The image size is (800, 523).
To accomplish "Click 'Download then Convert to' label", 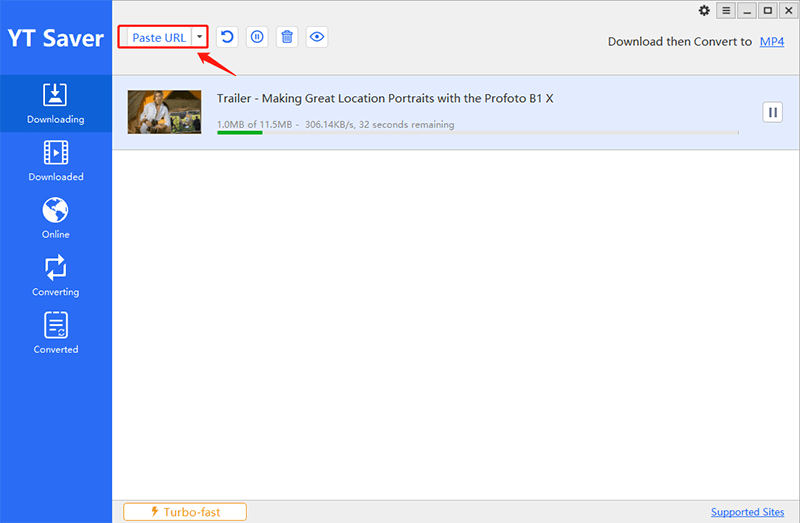I will 680,42.
